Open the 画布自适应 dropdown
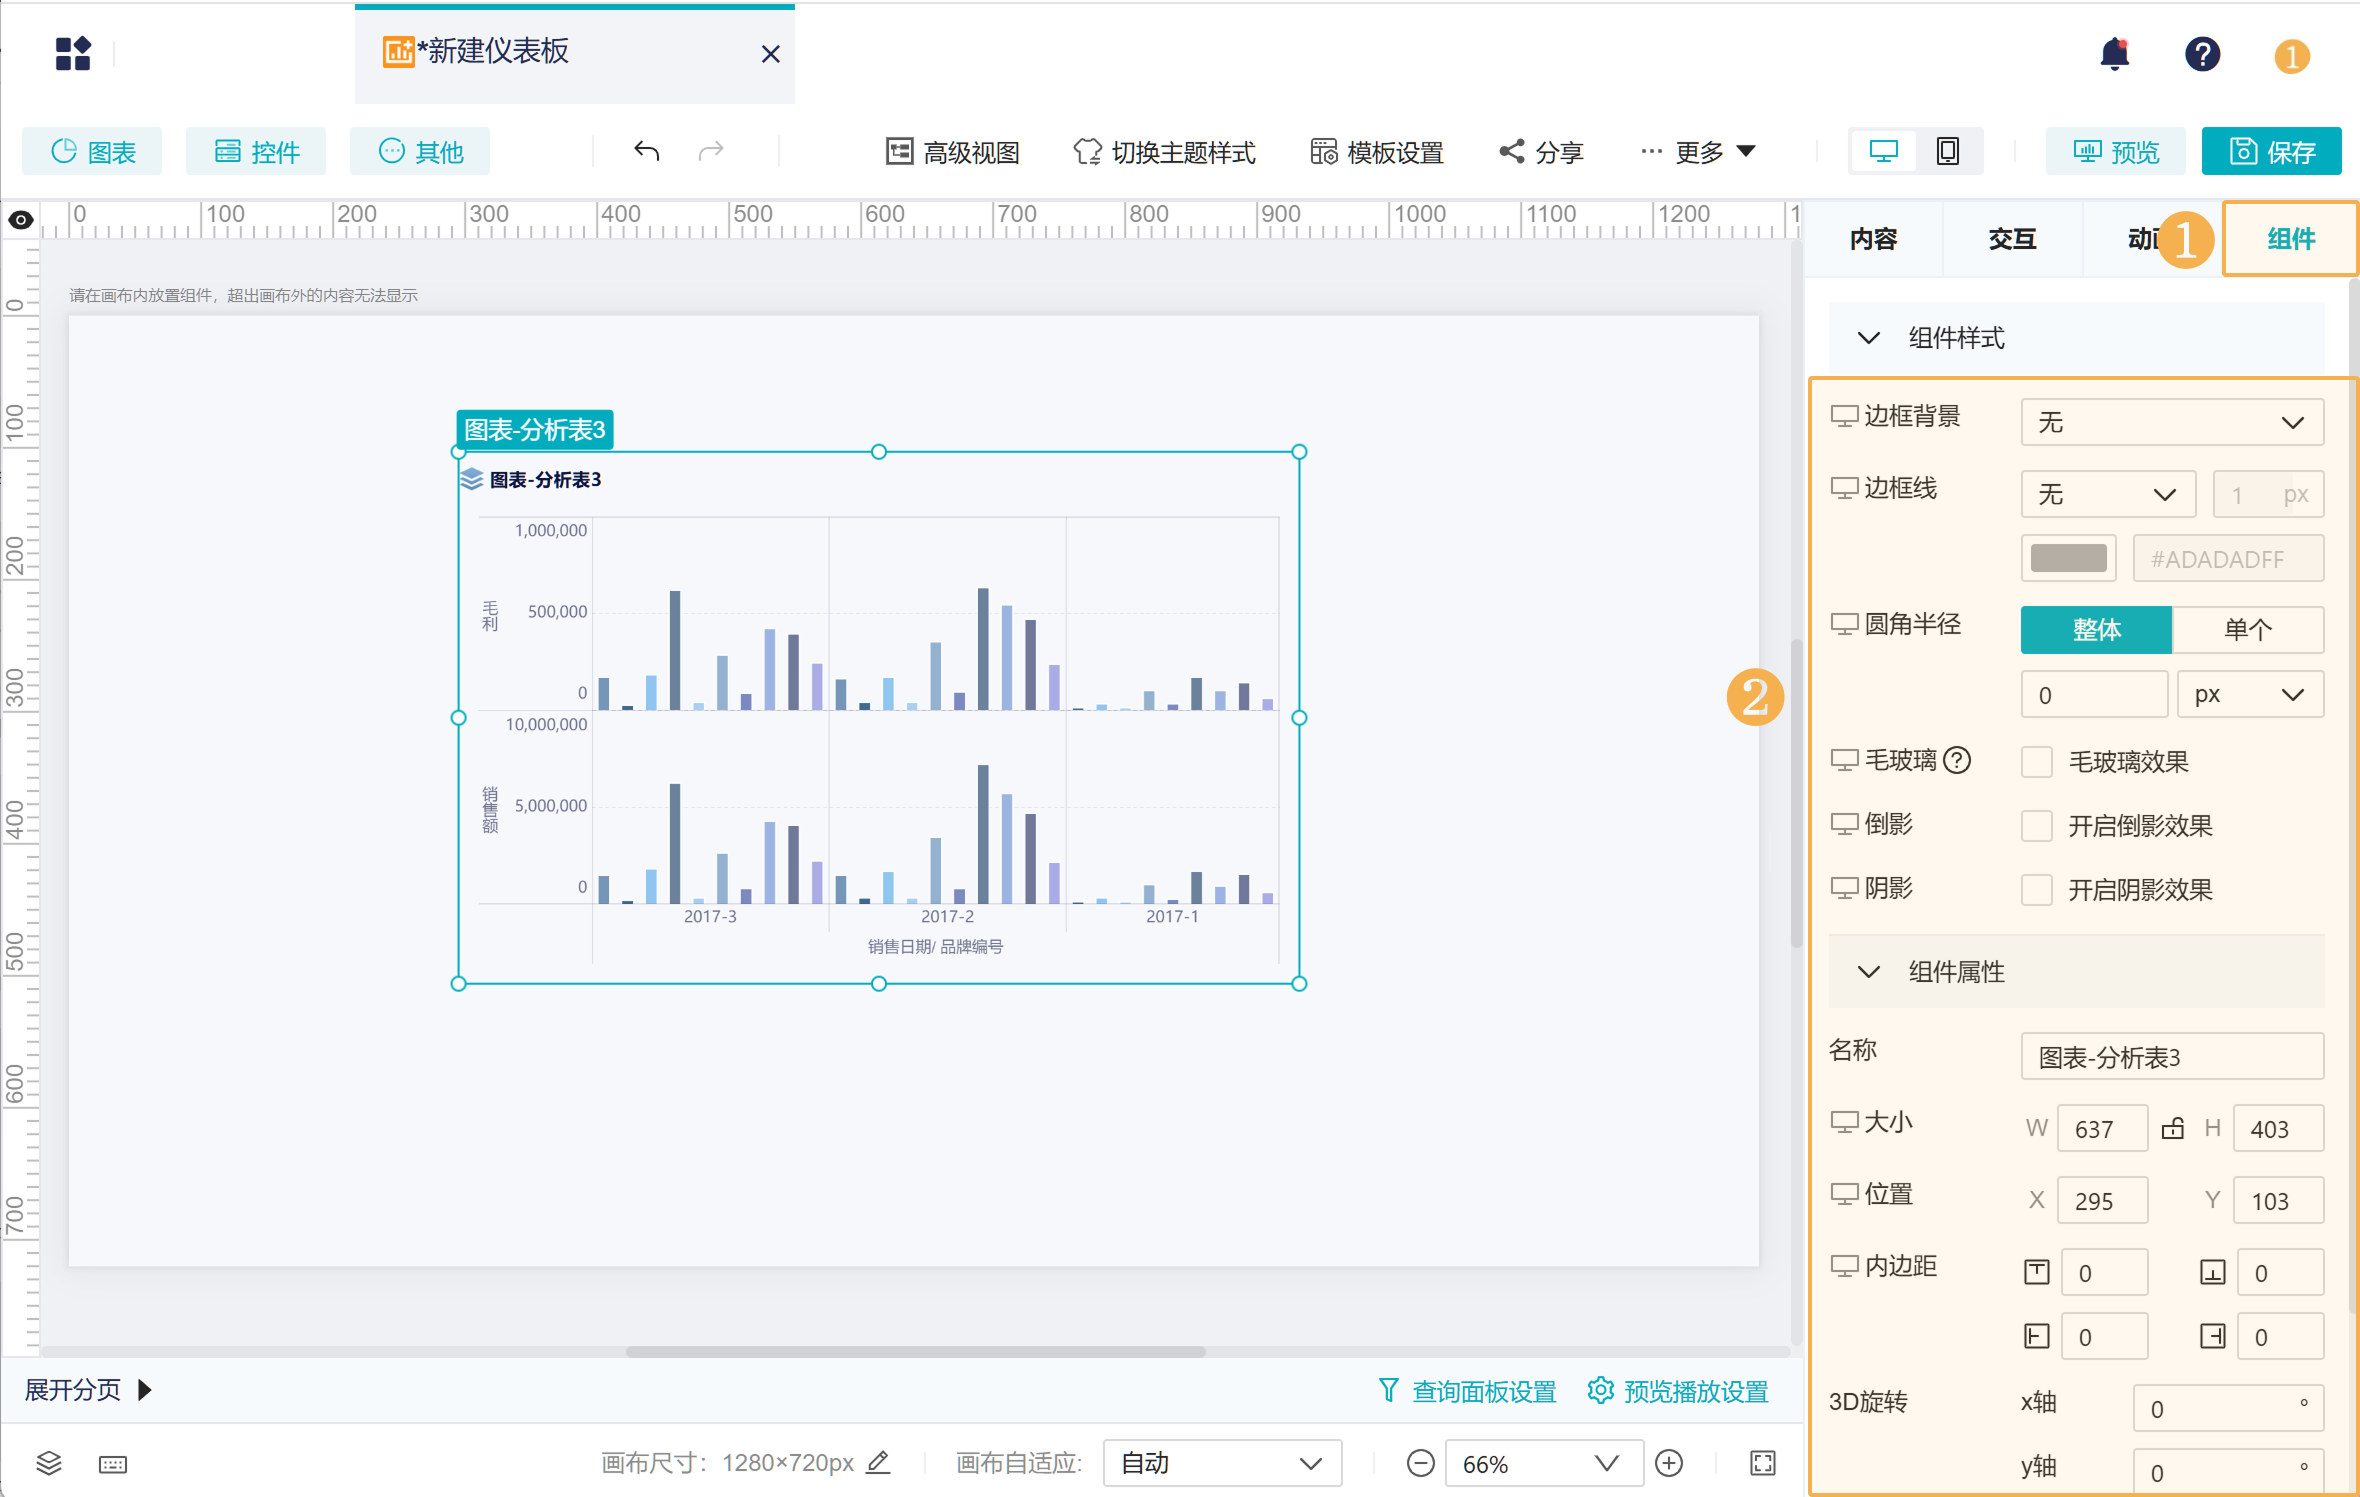This screenshot has height=1497, width=2360. (1221, 1463)
